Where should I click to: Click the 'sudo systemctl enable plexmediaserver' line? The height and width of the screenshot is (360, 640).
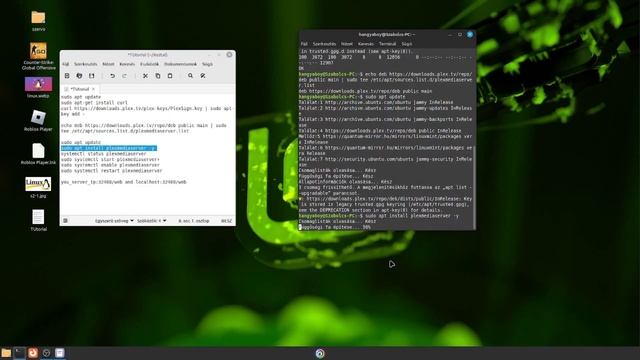pyautogui.click(x=110, y=165)
